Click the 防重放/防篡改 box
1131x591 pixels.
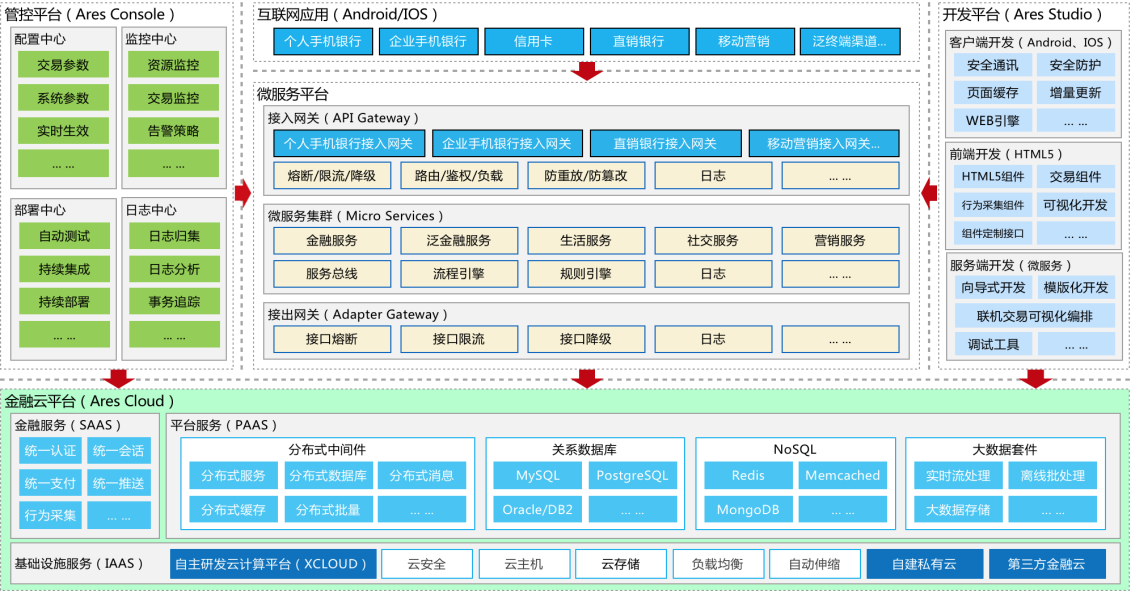click(586, 175)
